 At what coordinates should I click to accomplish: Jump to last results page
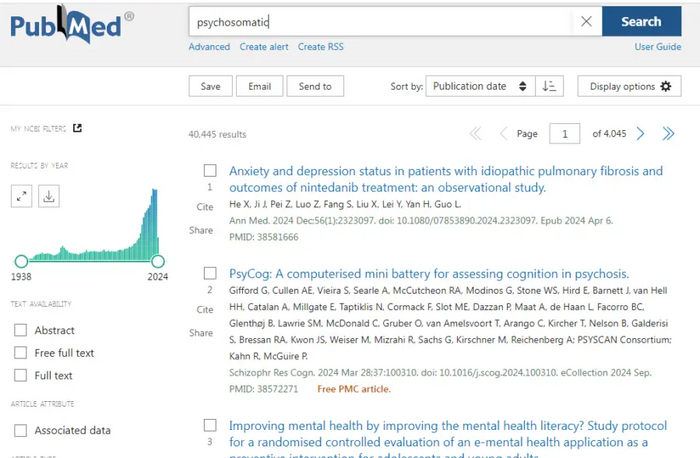pyautogui.click(x=668, y=134)
